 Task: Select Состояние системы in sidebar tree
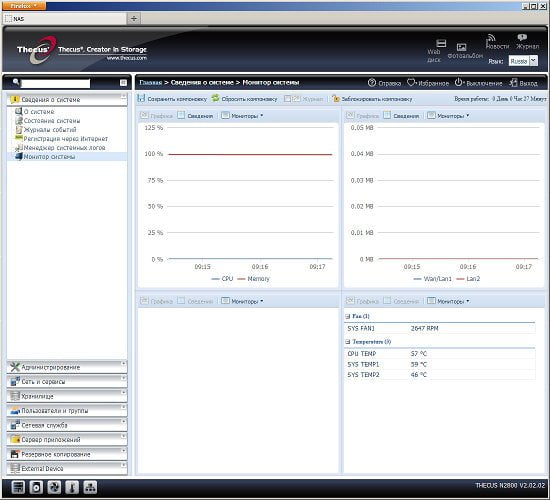(52, 121)
